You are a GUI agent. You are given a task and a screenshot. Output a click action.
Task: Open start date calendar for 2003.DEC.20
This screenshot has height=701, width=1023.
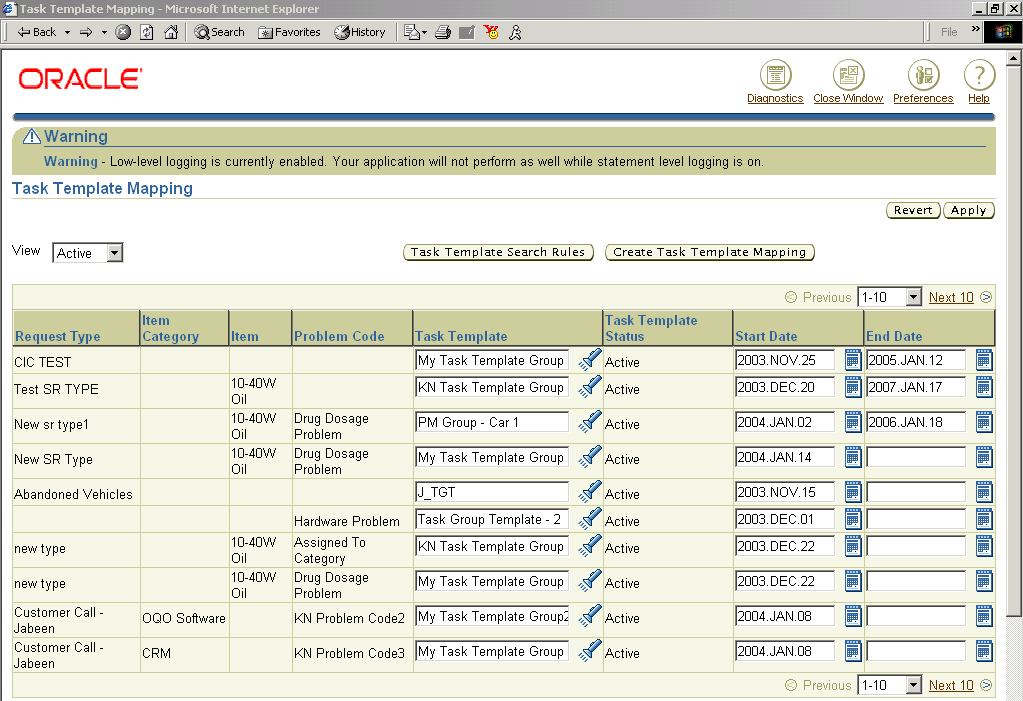pyautogui.click(x=853, y=387)
